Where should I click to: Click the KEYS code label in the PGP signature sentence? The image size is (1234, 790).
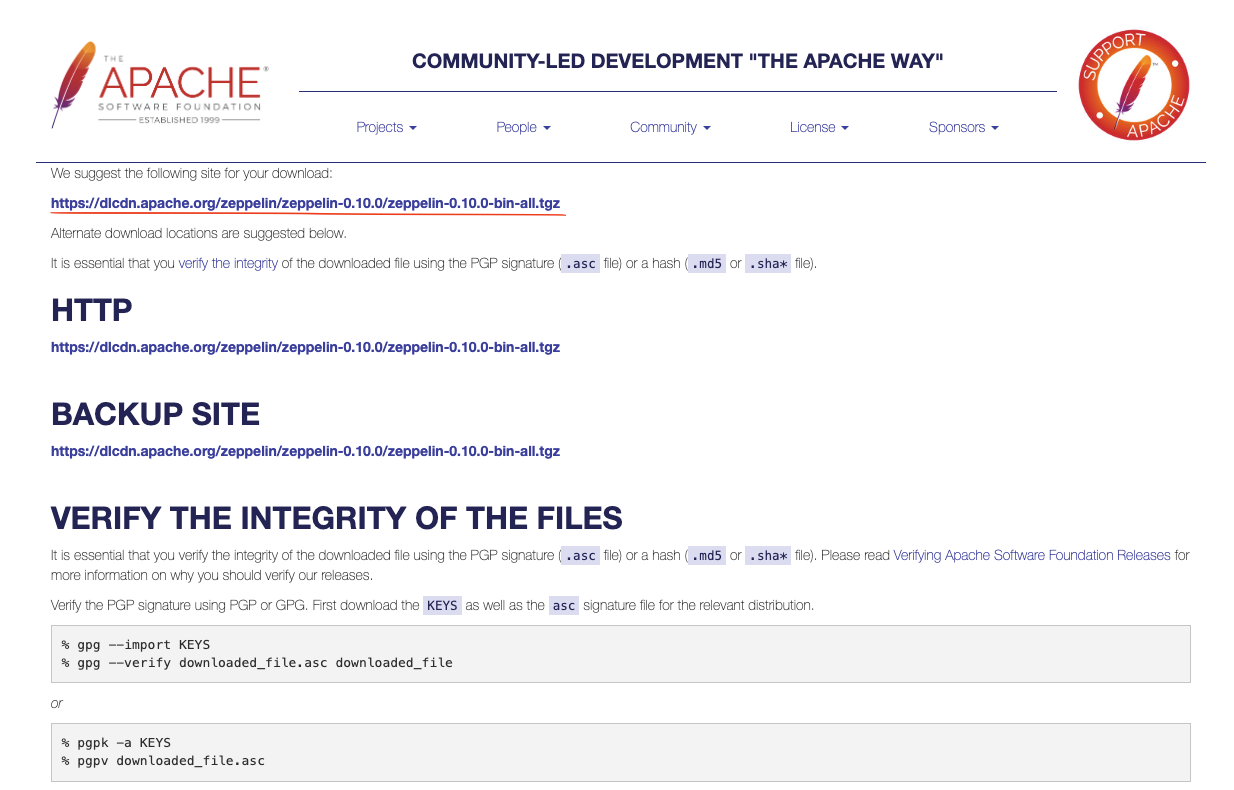pyautogui.click(x=442, y=605)
